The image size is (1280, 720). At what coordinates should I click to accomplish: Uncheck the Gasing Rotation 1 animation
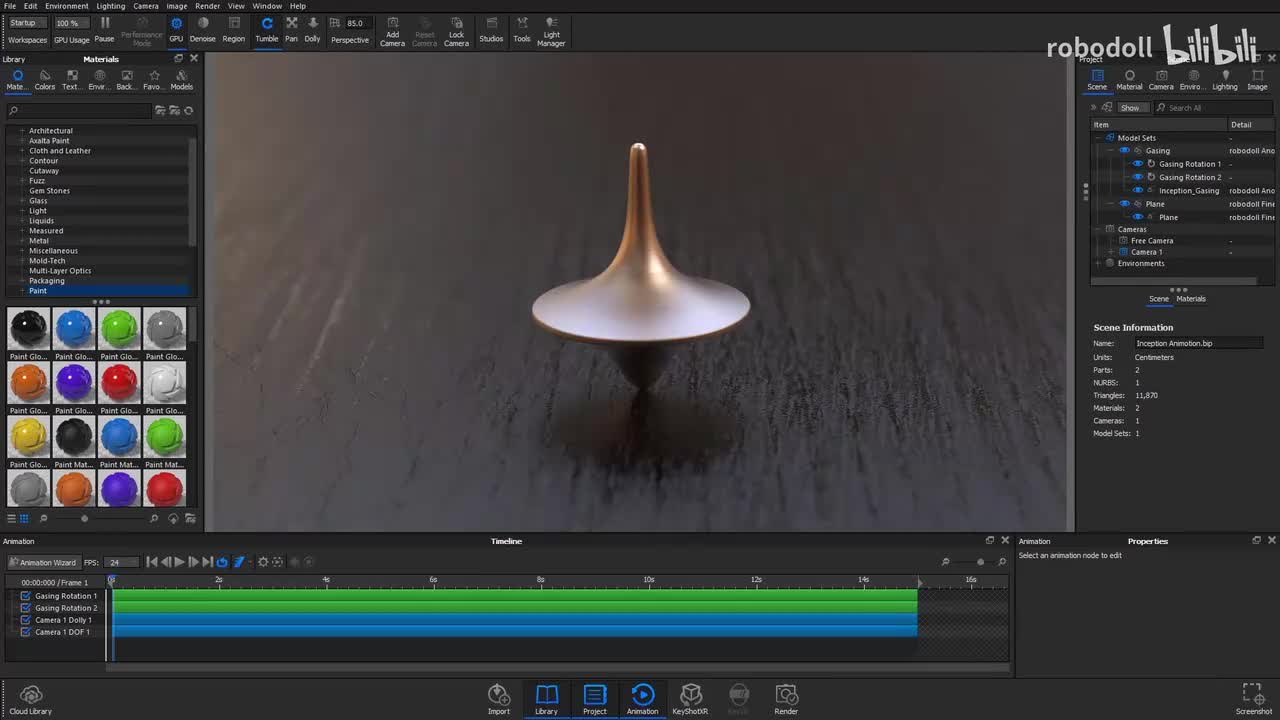26,596
